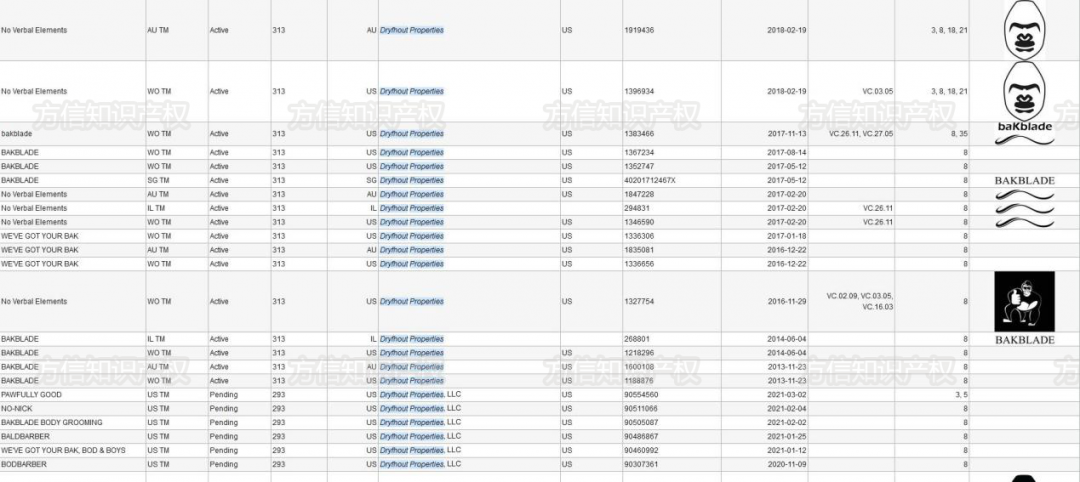The width and height of the screenshot is (1080, 482).
Task: Click Vienna codes VC.26.11, VC.27.05
Action: 861,134
